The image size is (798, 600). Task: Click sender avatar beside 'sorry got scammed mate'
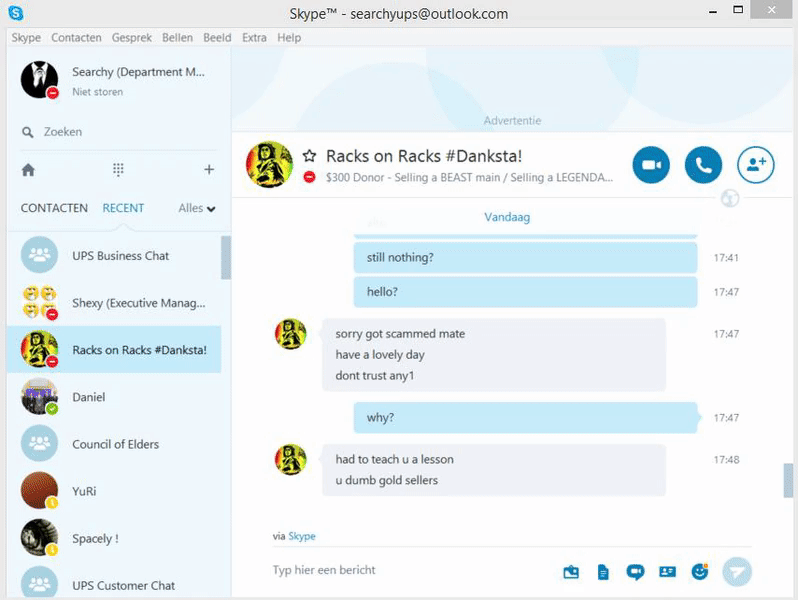(291, 334)
